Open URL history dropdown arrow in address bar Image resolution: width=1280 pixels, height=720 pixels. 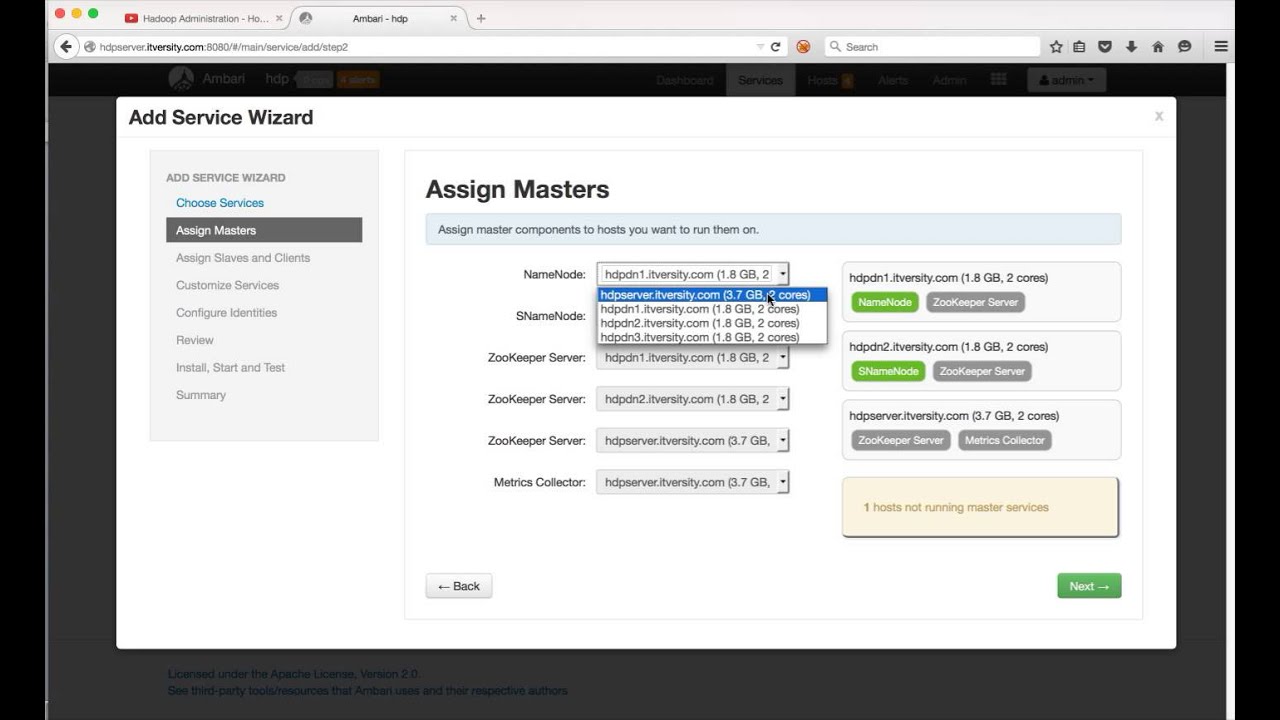(x=760, y=46)
